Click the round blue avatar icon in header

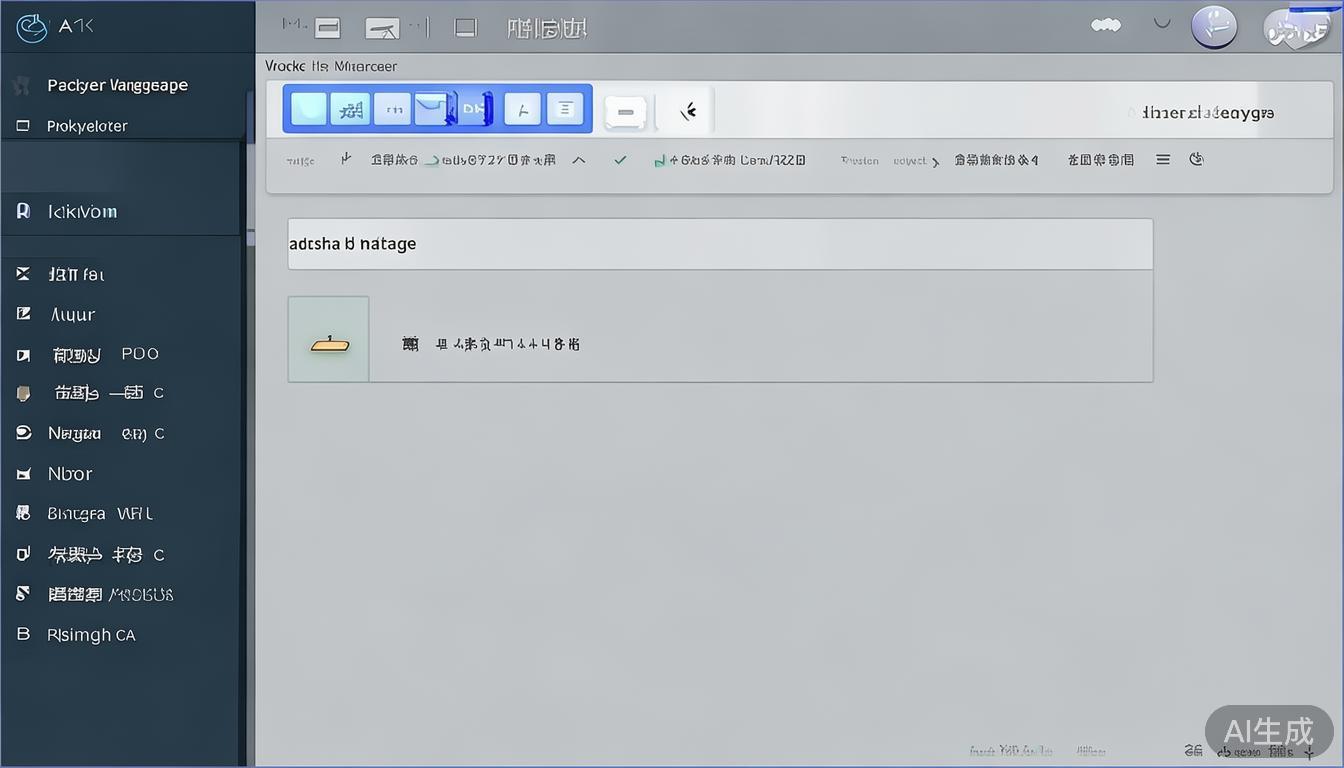click(x=1214, y=28)
